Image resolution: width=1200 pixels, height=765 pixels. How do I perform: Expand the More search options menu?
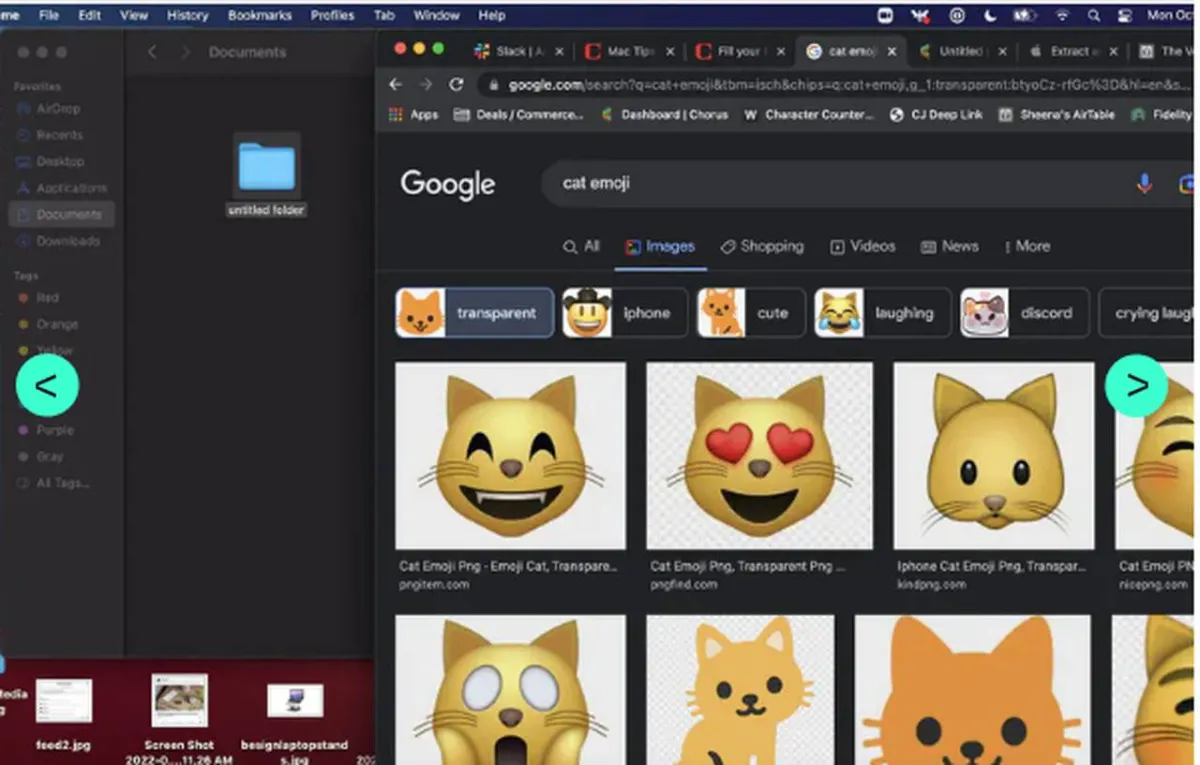coord(1026,246)
